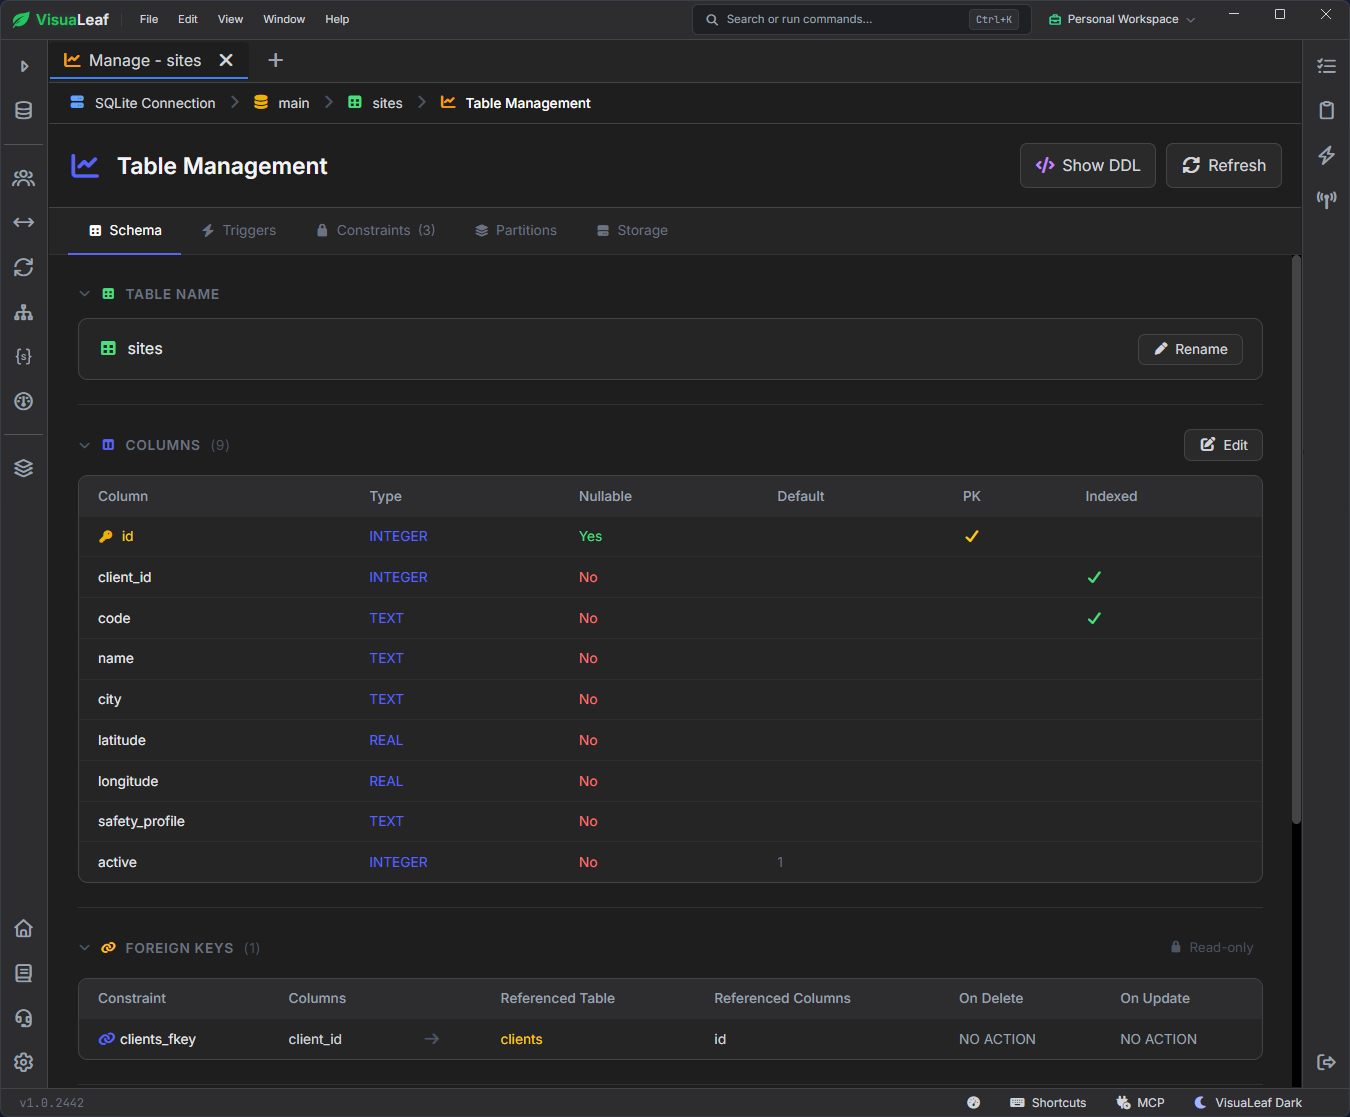The height and width of the screenshot is (1117, 1350).
Task: Open the Window menu
Action: (x=284, y=19)
